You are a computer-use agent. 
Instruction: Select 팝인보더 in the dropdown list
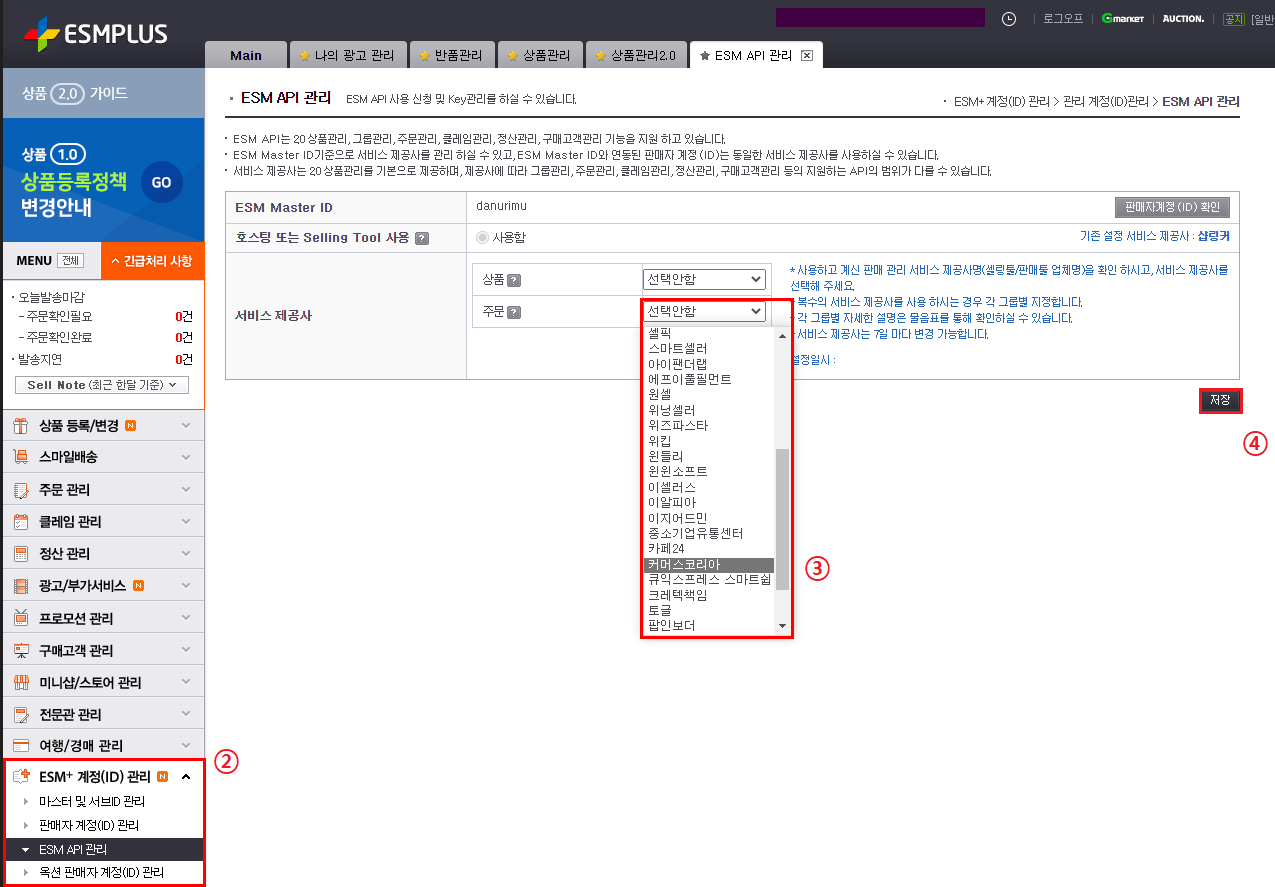pyautogui.click(x=709, y=626)
